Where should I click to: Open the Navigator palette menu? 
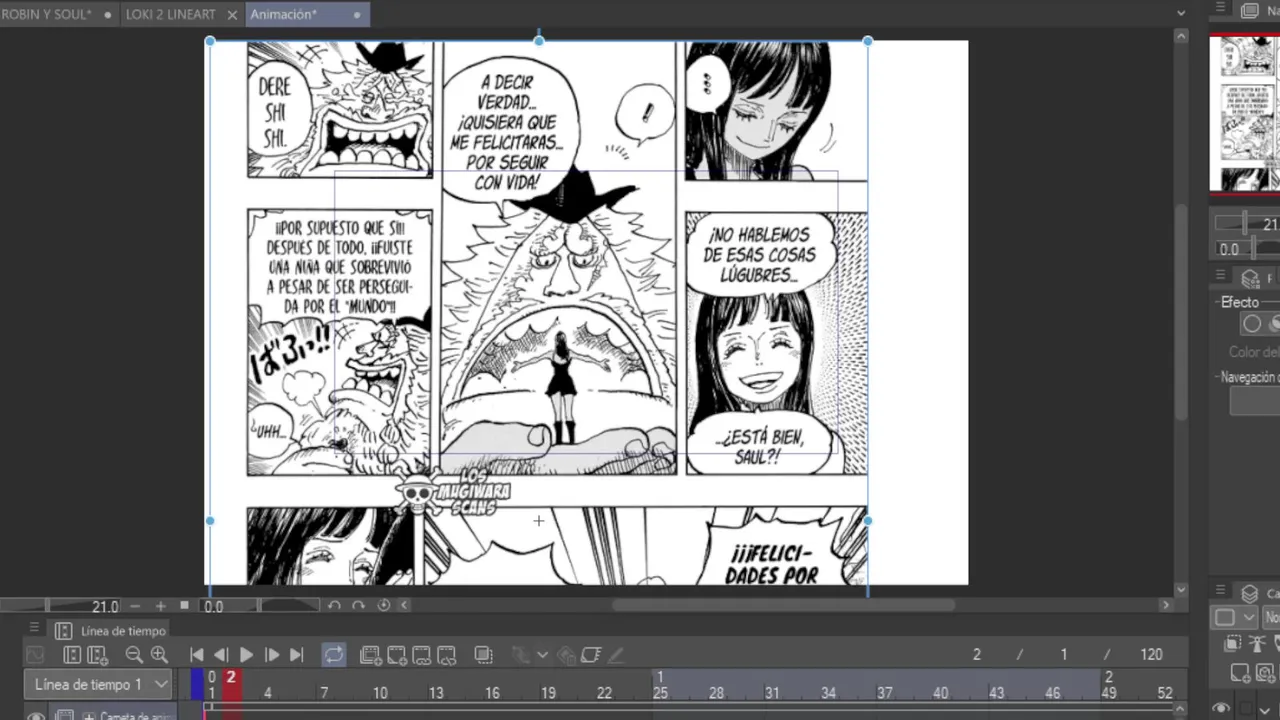pos(1220,9)
